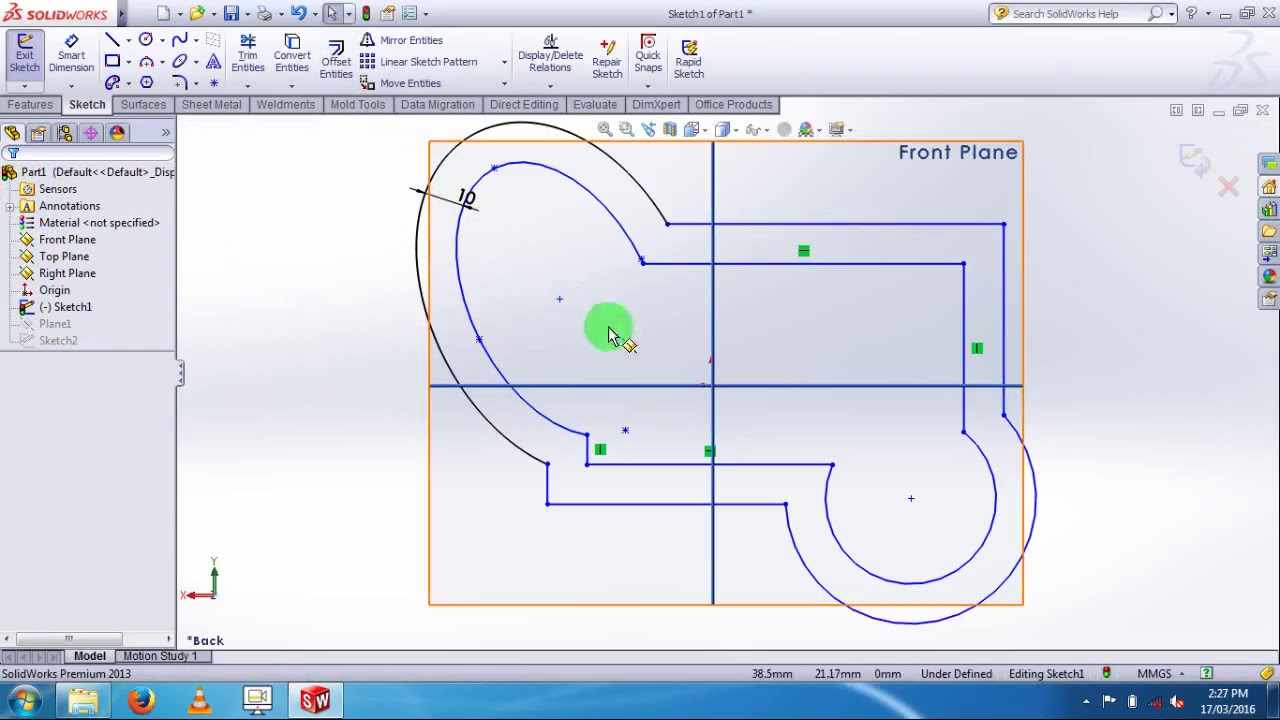Open the ConfigurationManager panel tab

(x=64, y=133)
